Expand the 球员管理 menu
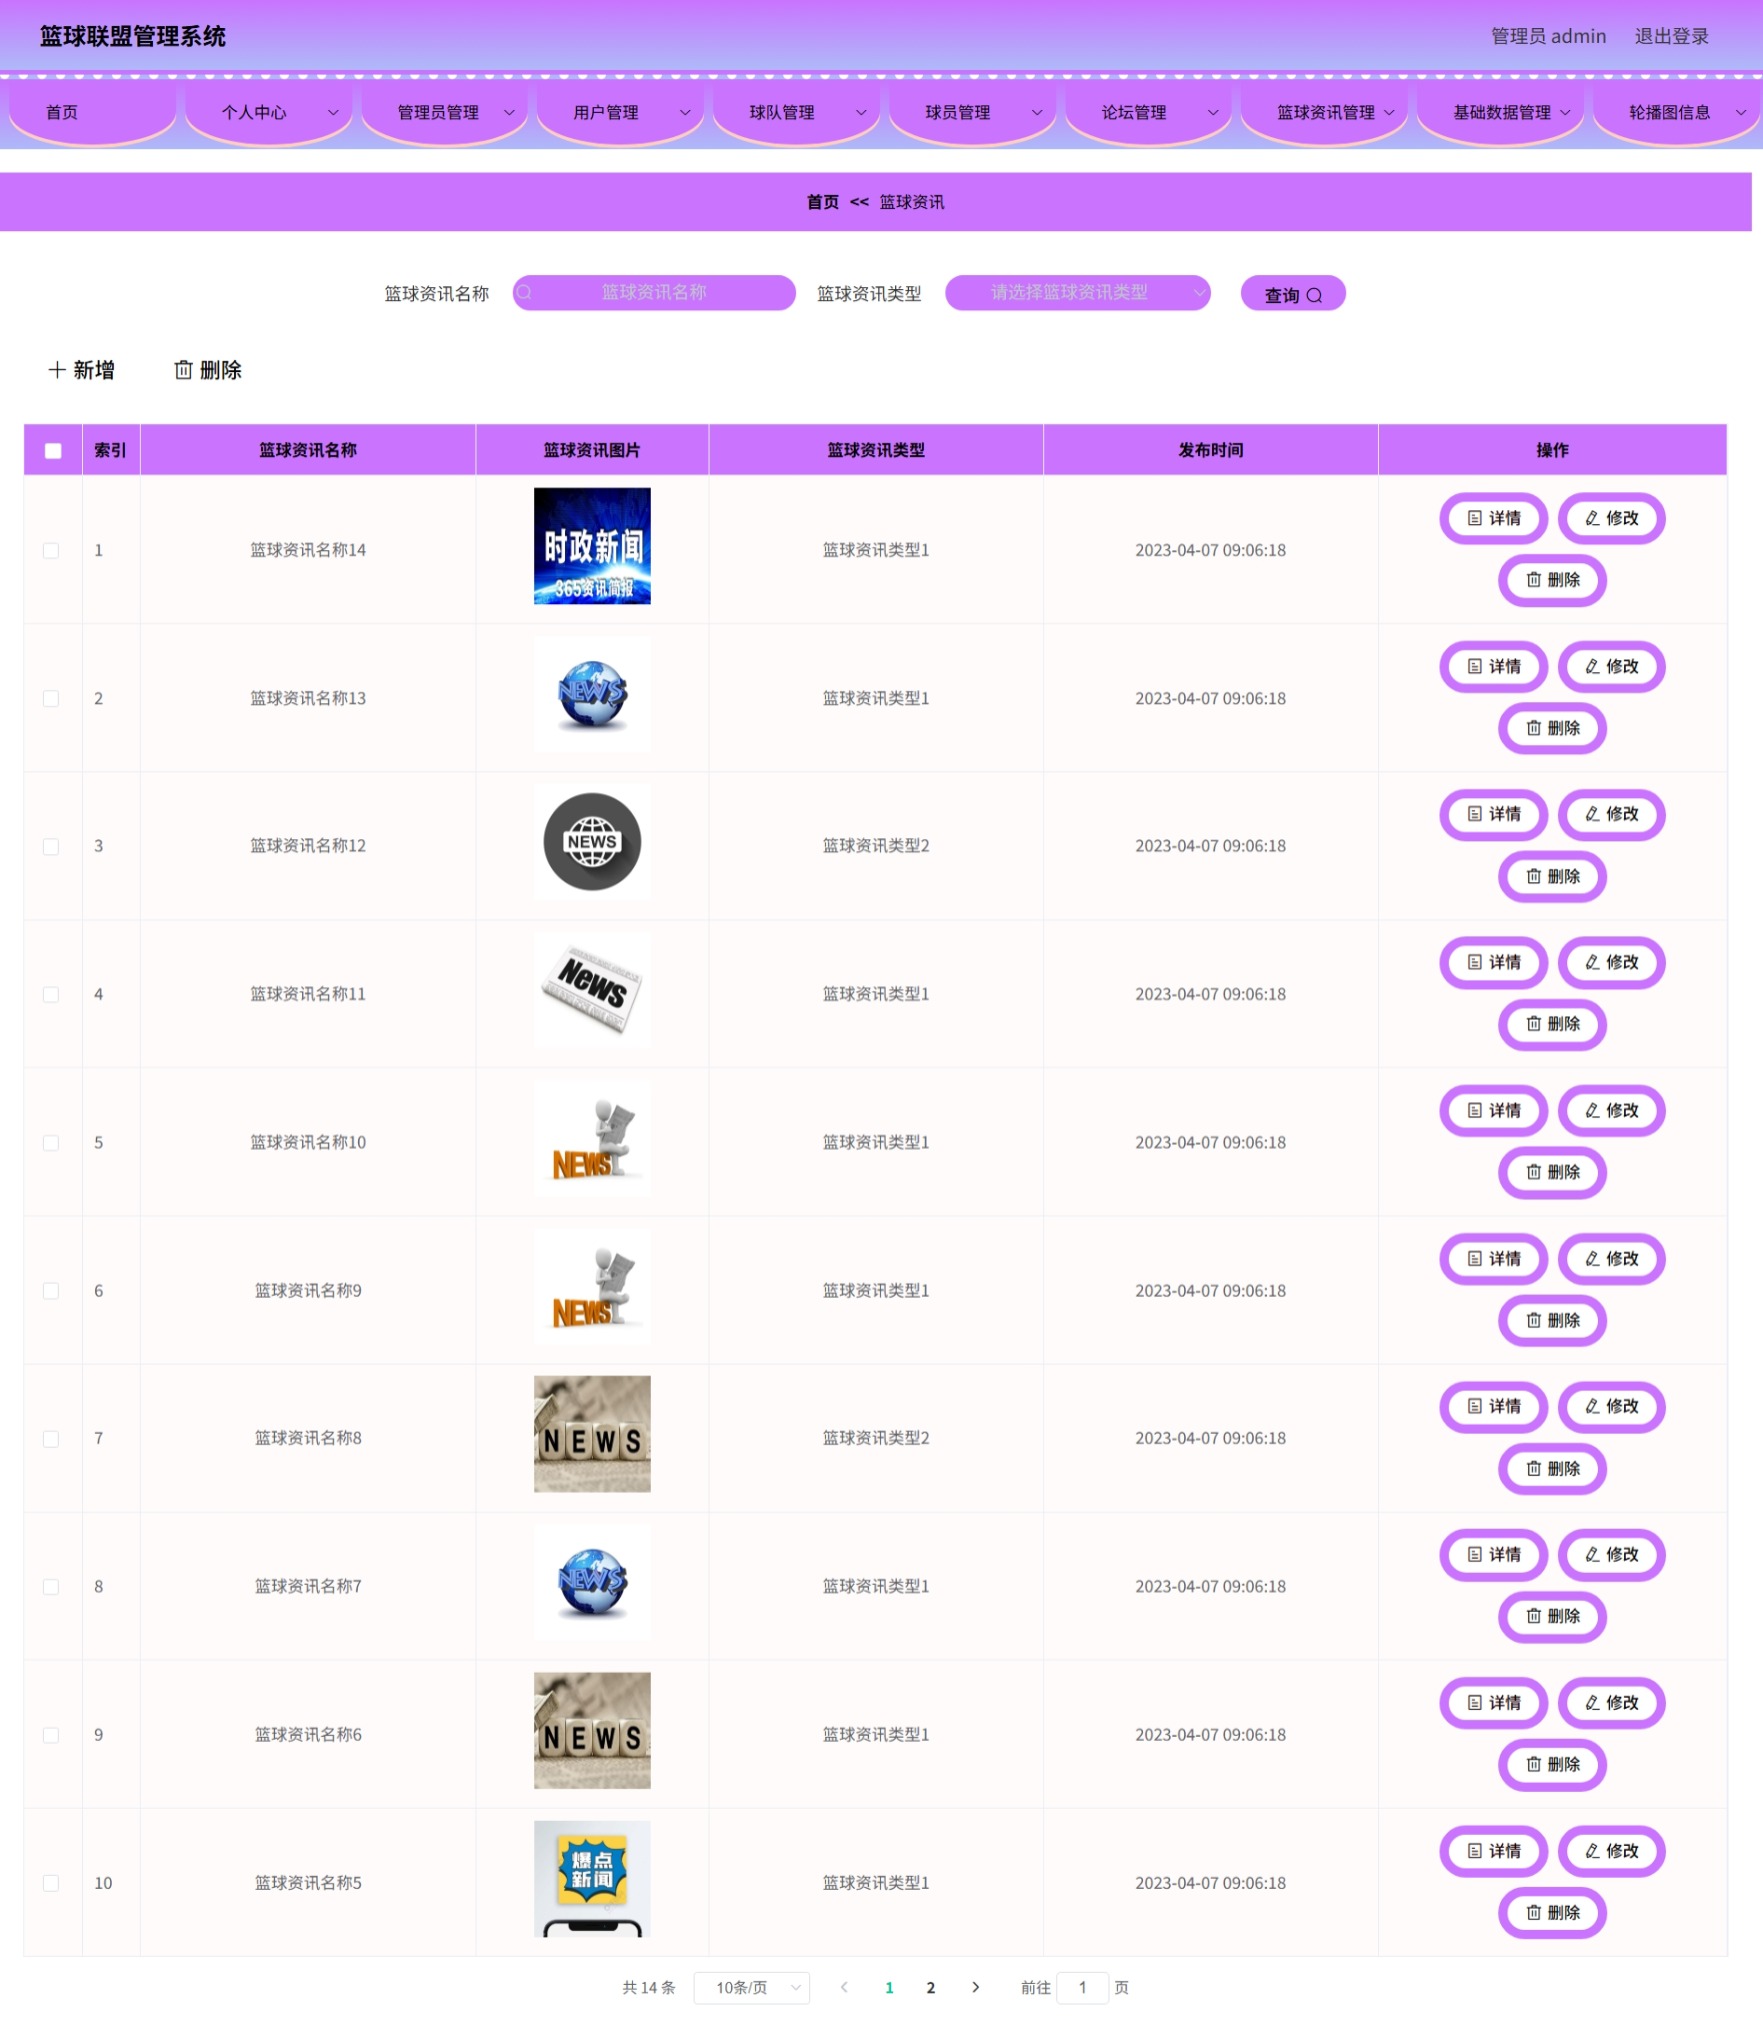 [x=972, y=112]
